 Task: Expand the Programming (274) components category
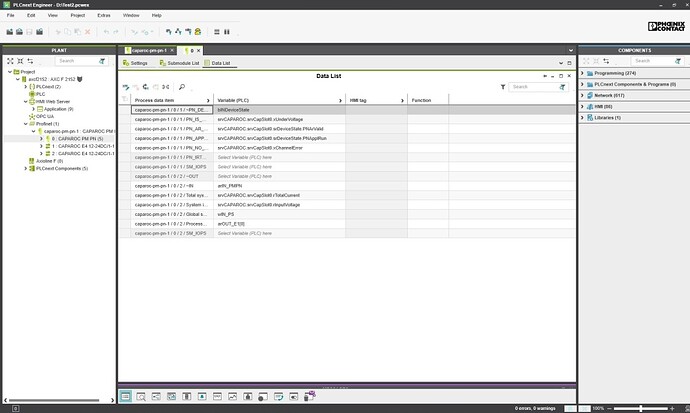582,73
